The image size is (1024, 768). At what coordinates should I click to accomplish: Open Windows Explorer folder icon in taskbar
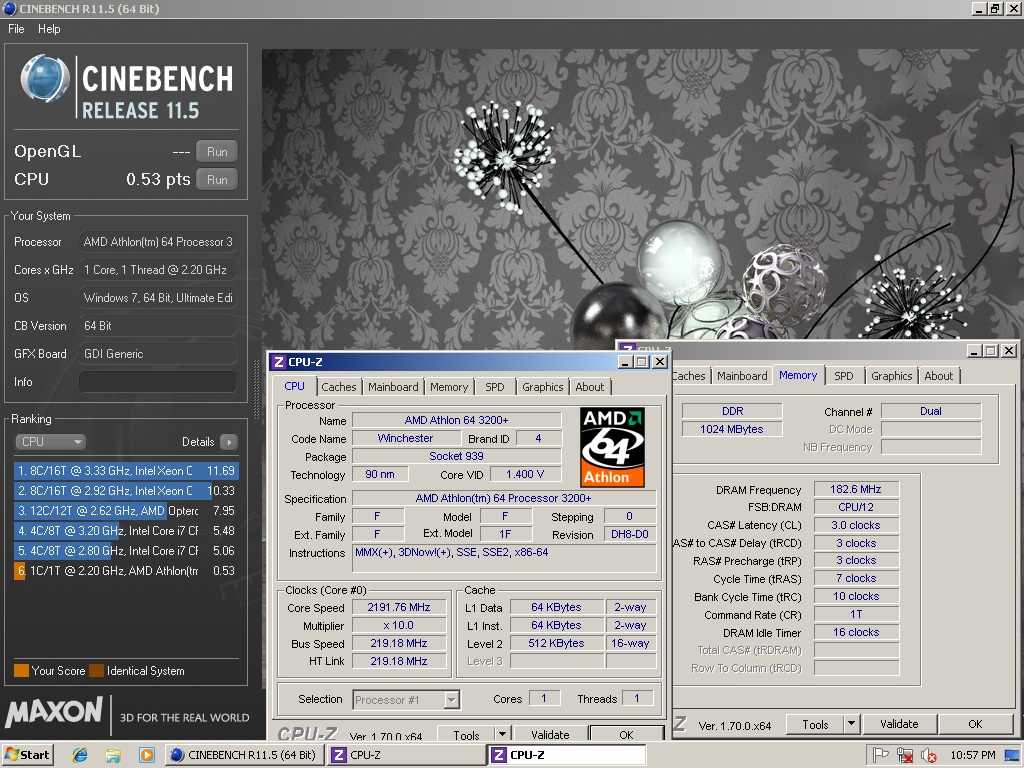coord(113,755)
